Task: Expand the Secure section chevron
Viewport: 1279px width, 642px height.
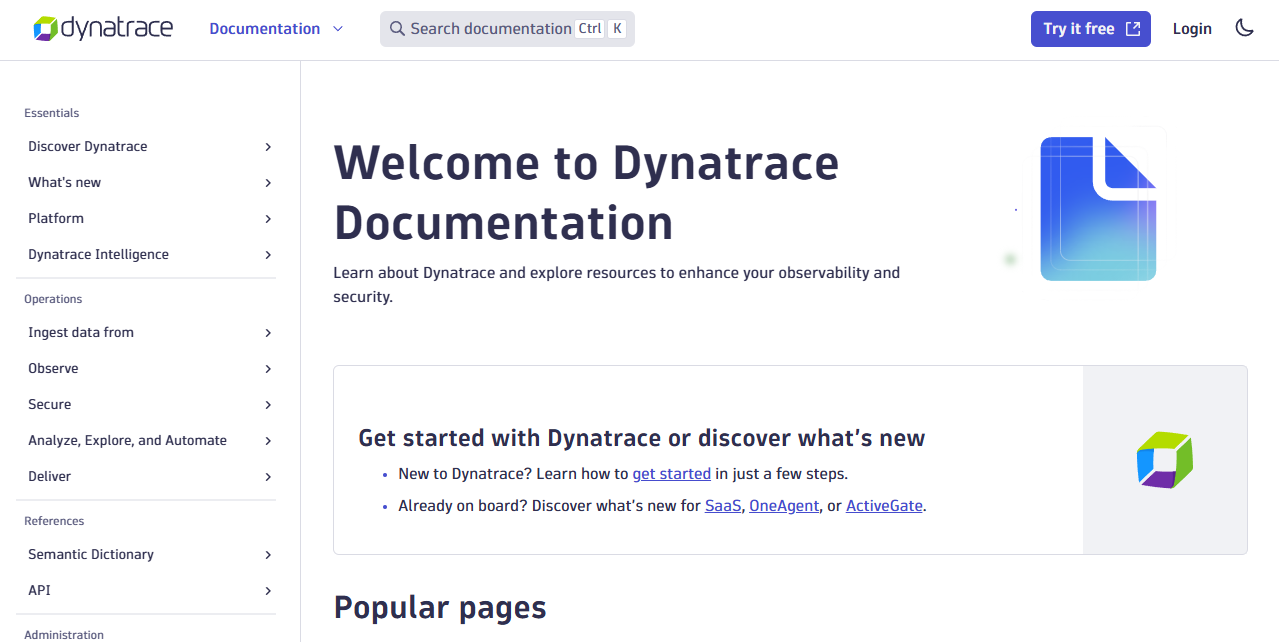Action: tap(268, 405)
